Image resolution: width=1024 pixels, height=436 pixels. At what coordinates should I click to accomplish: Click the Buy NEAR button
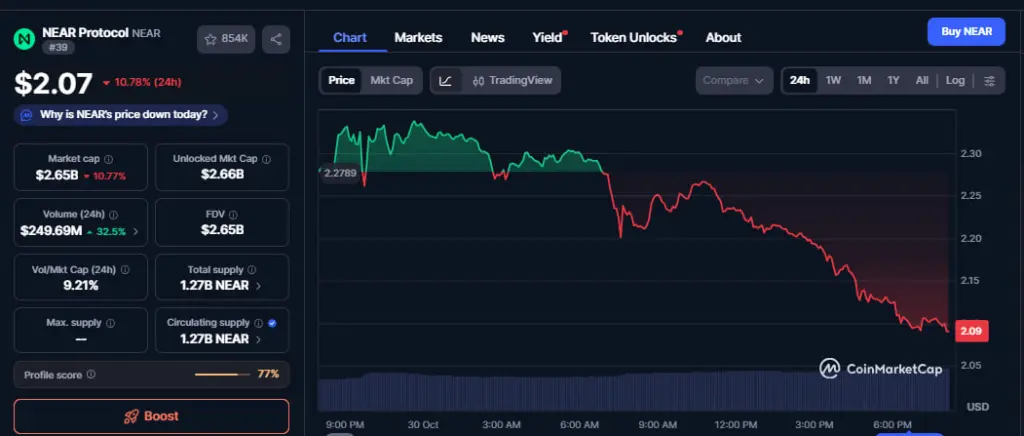tap(966, 31)
